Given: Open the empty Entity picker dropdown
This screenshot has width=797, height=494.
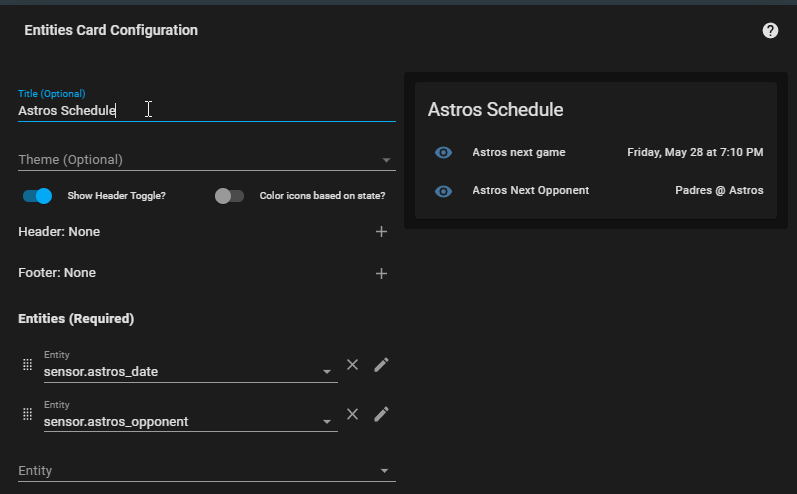Looking at the screenshot, I should pyautogui.click(x=207, y=471).
